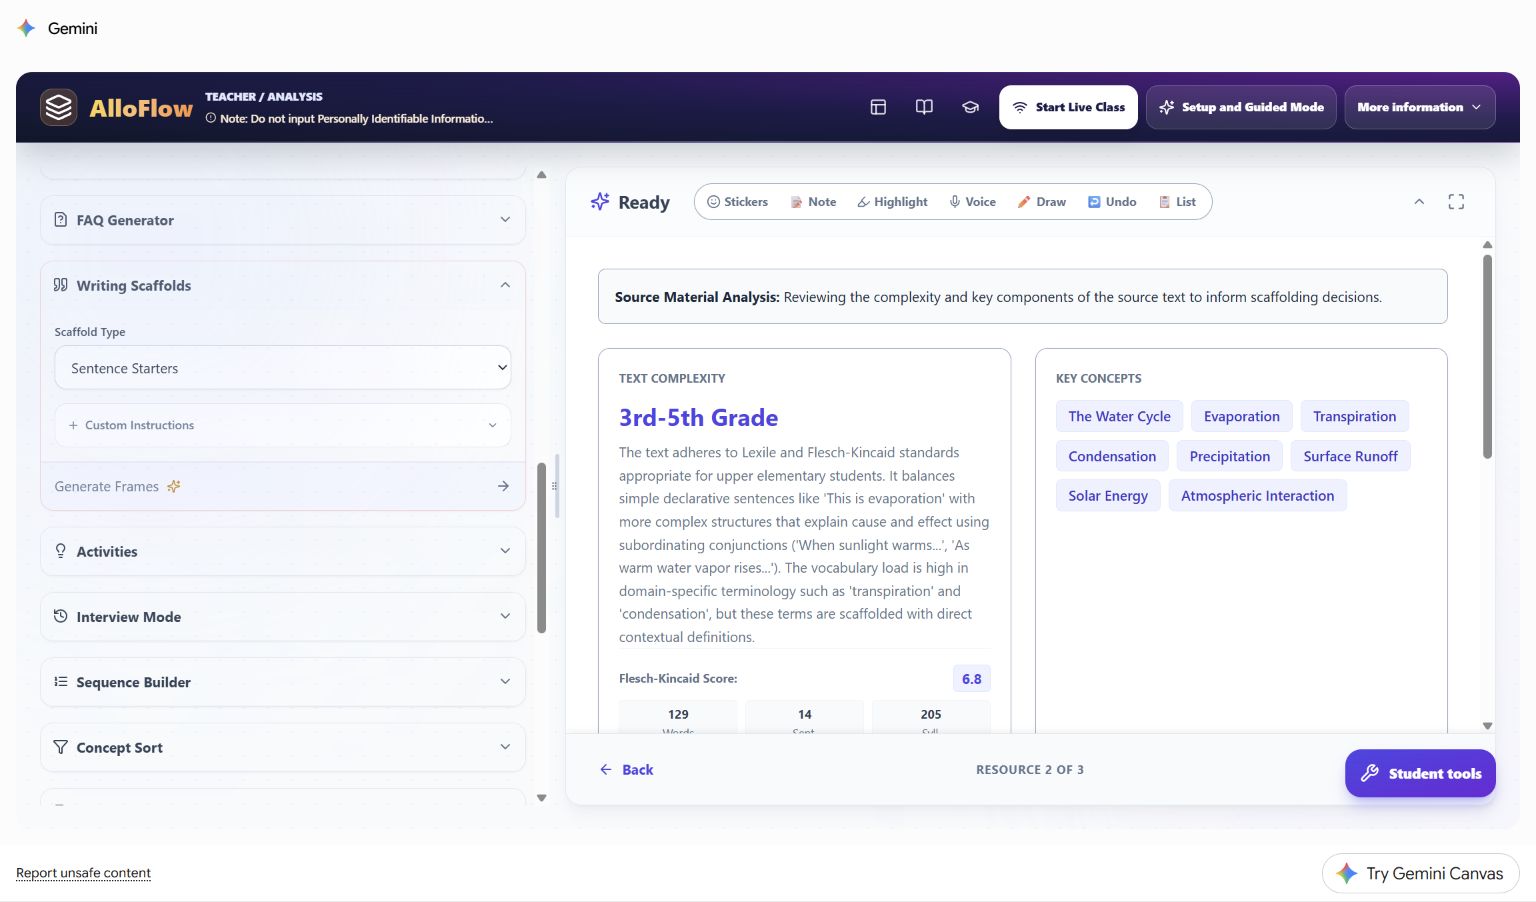Collapse the toolbar with the up chevron

click(x=1419, y=202)
